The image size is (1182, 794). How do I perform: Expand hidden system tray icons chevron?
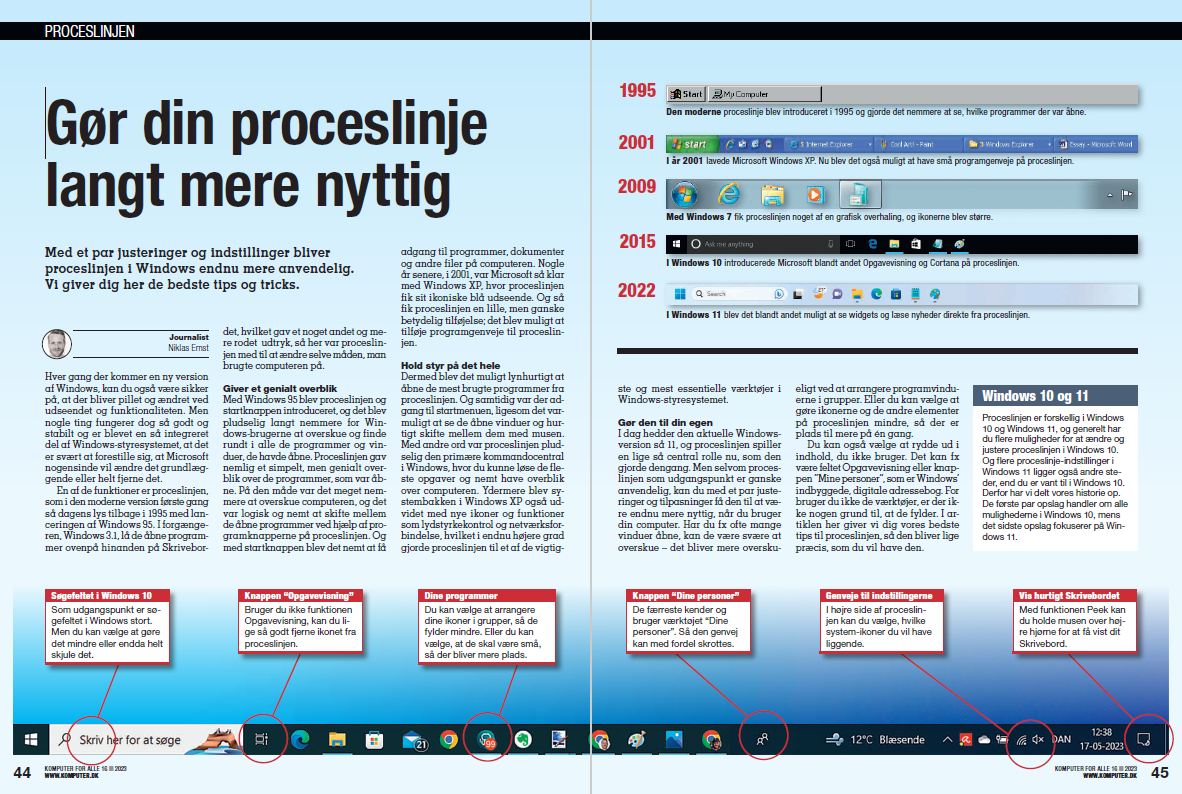(x=947, y=740)
